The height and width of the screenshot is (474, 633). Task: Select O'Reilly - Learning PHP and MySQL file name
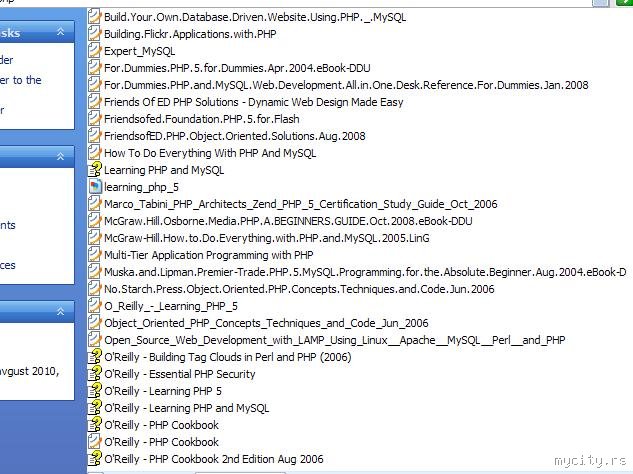point(187,408)
